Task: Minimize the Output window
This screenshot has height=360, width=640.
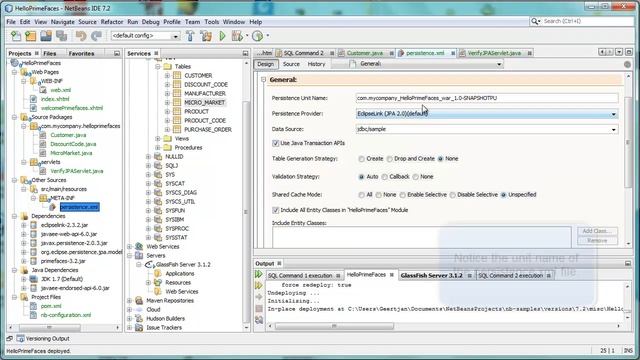Action: click(628, 264)
